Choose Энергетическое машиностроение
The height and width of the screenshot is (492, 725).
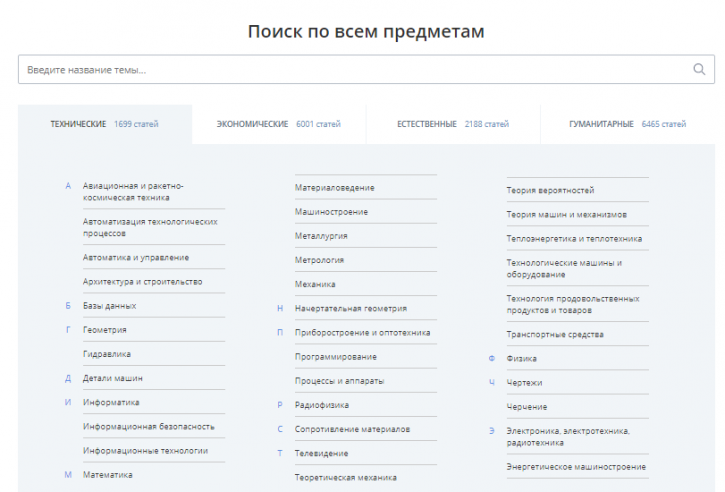[576, 467]
